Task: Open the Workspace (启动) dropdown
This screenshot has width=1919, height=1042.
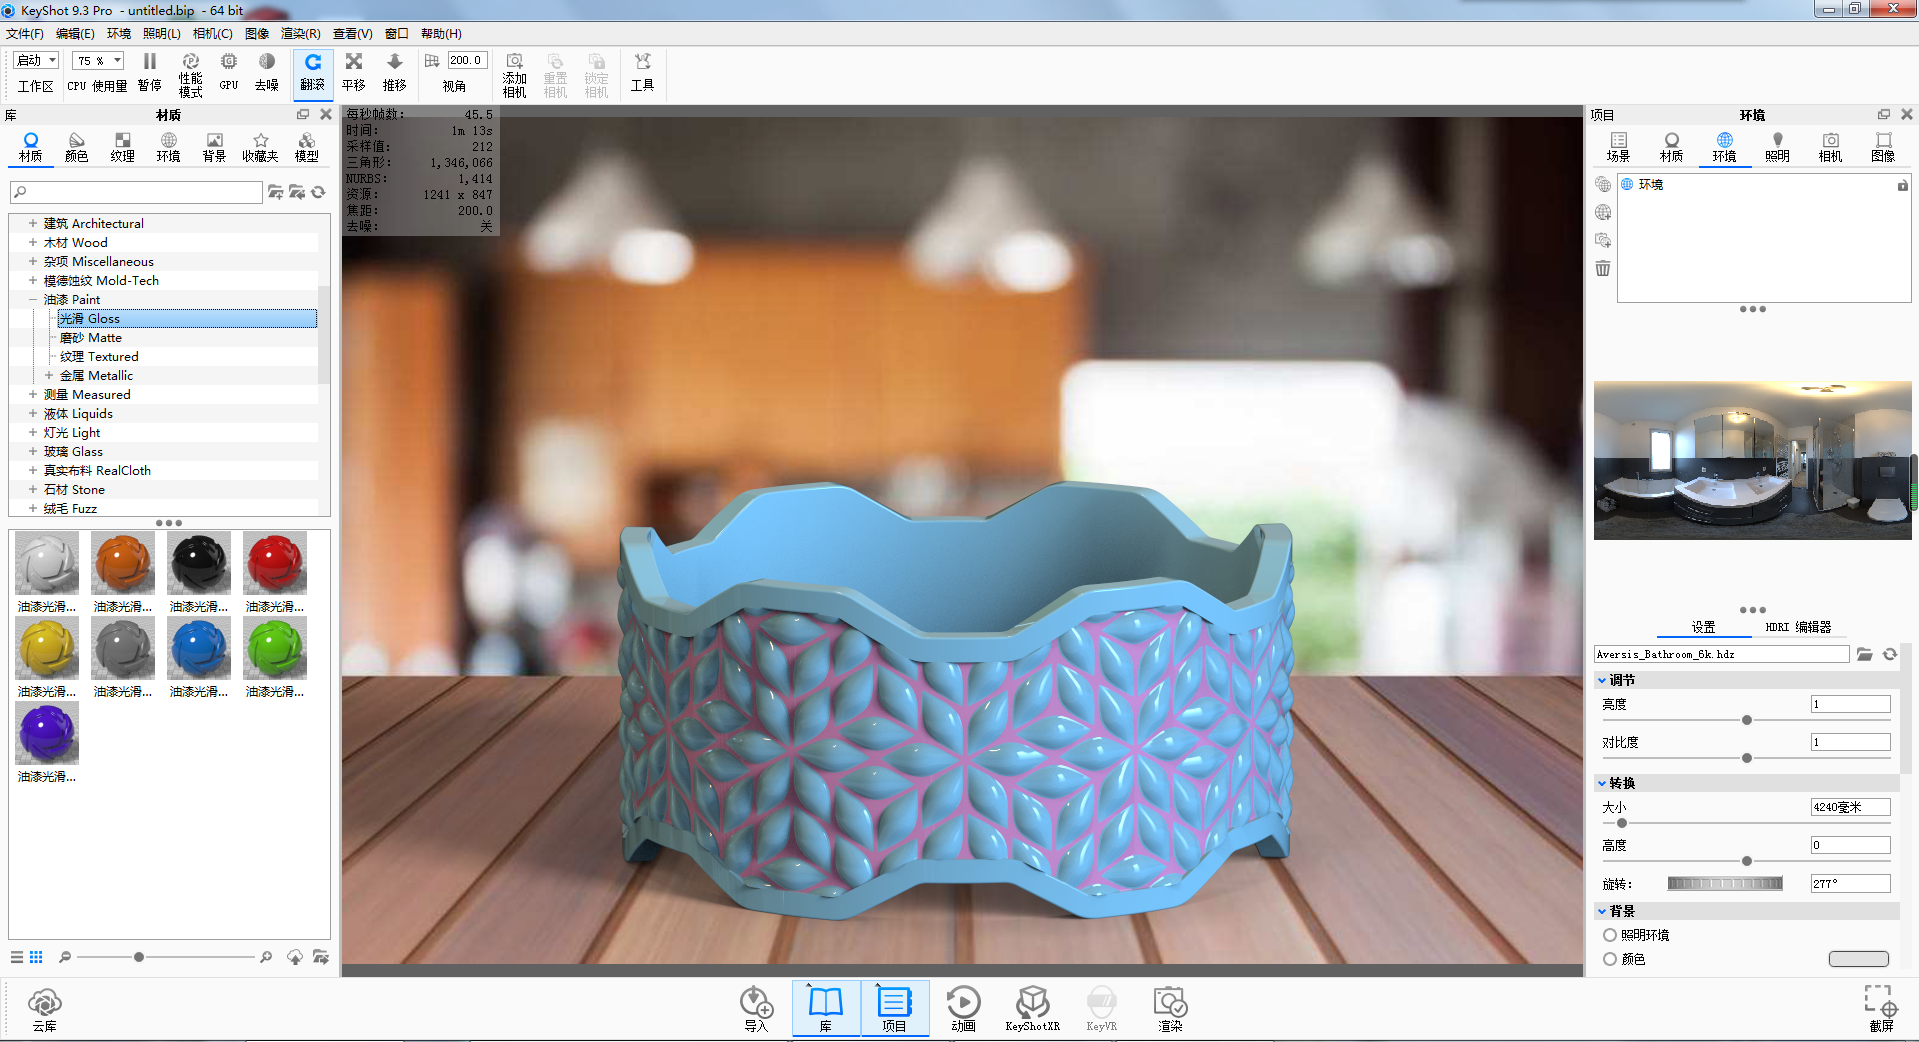Action: (x=37, y=61)
